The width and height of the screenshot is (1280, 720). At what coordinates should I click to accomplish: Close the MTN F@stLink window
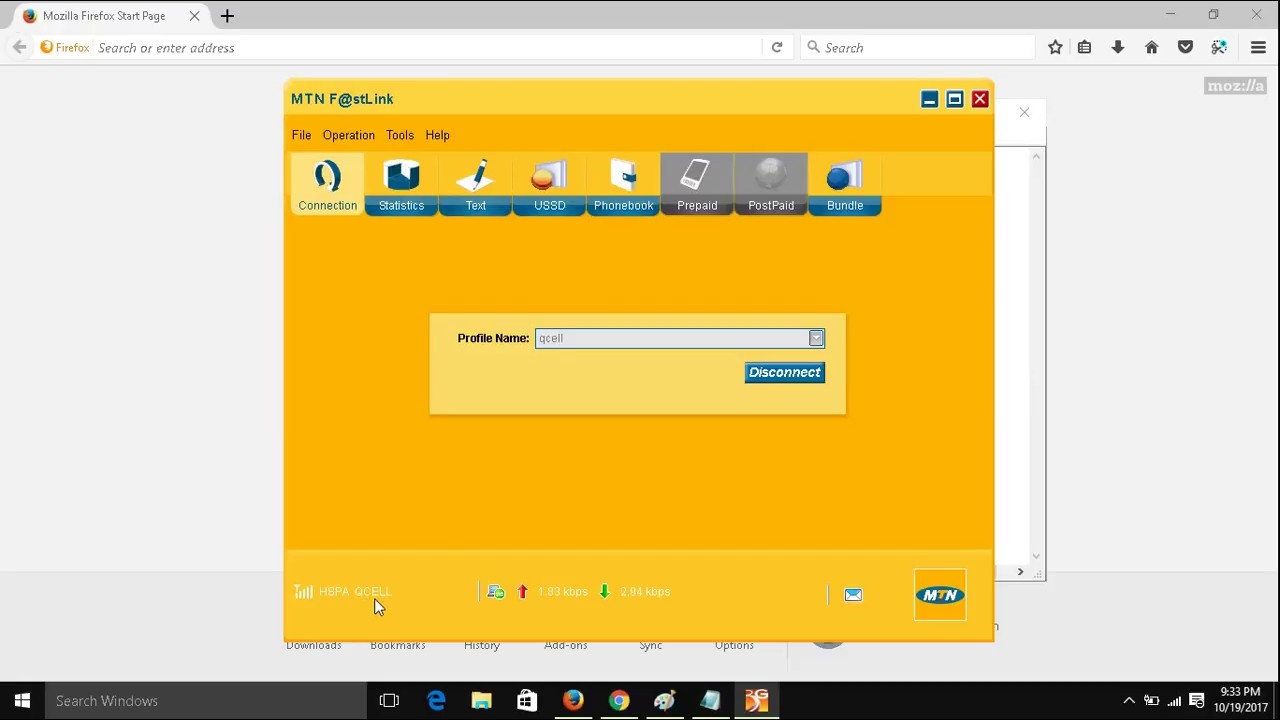tap(980, 99)
